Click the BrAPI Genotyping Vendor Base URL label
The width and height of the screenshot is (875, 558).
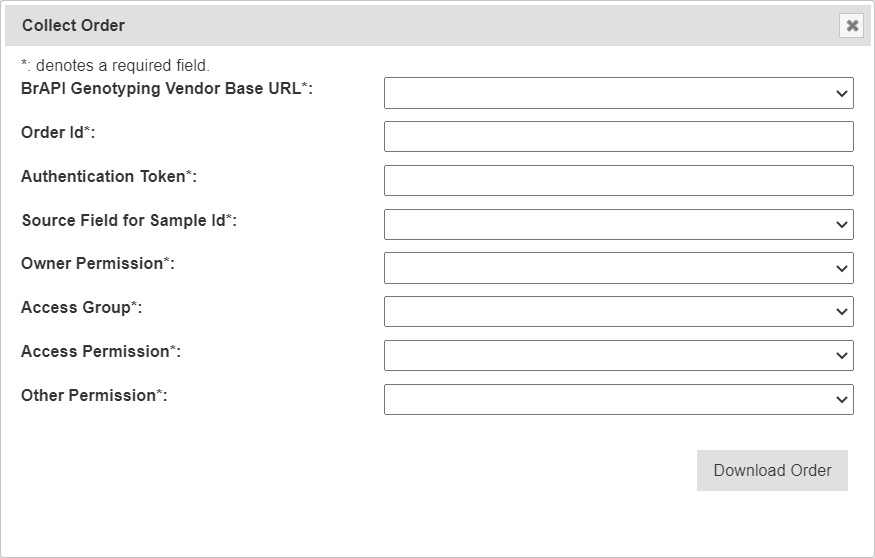pos(166,89)
